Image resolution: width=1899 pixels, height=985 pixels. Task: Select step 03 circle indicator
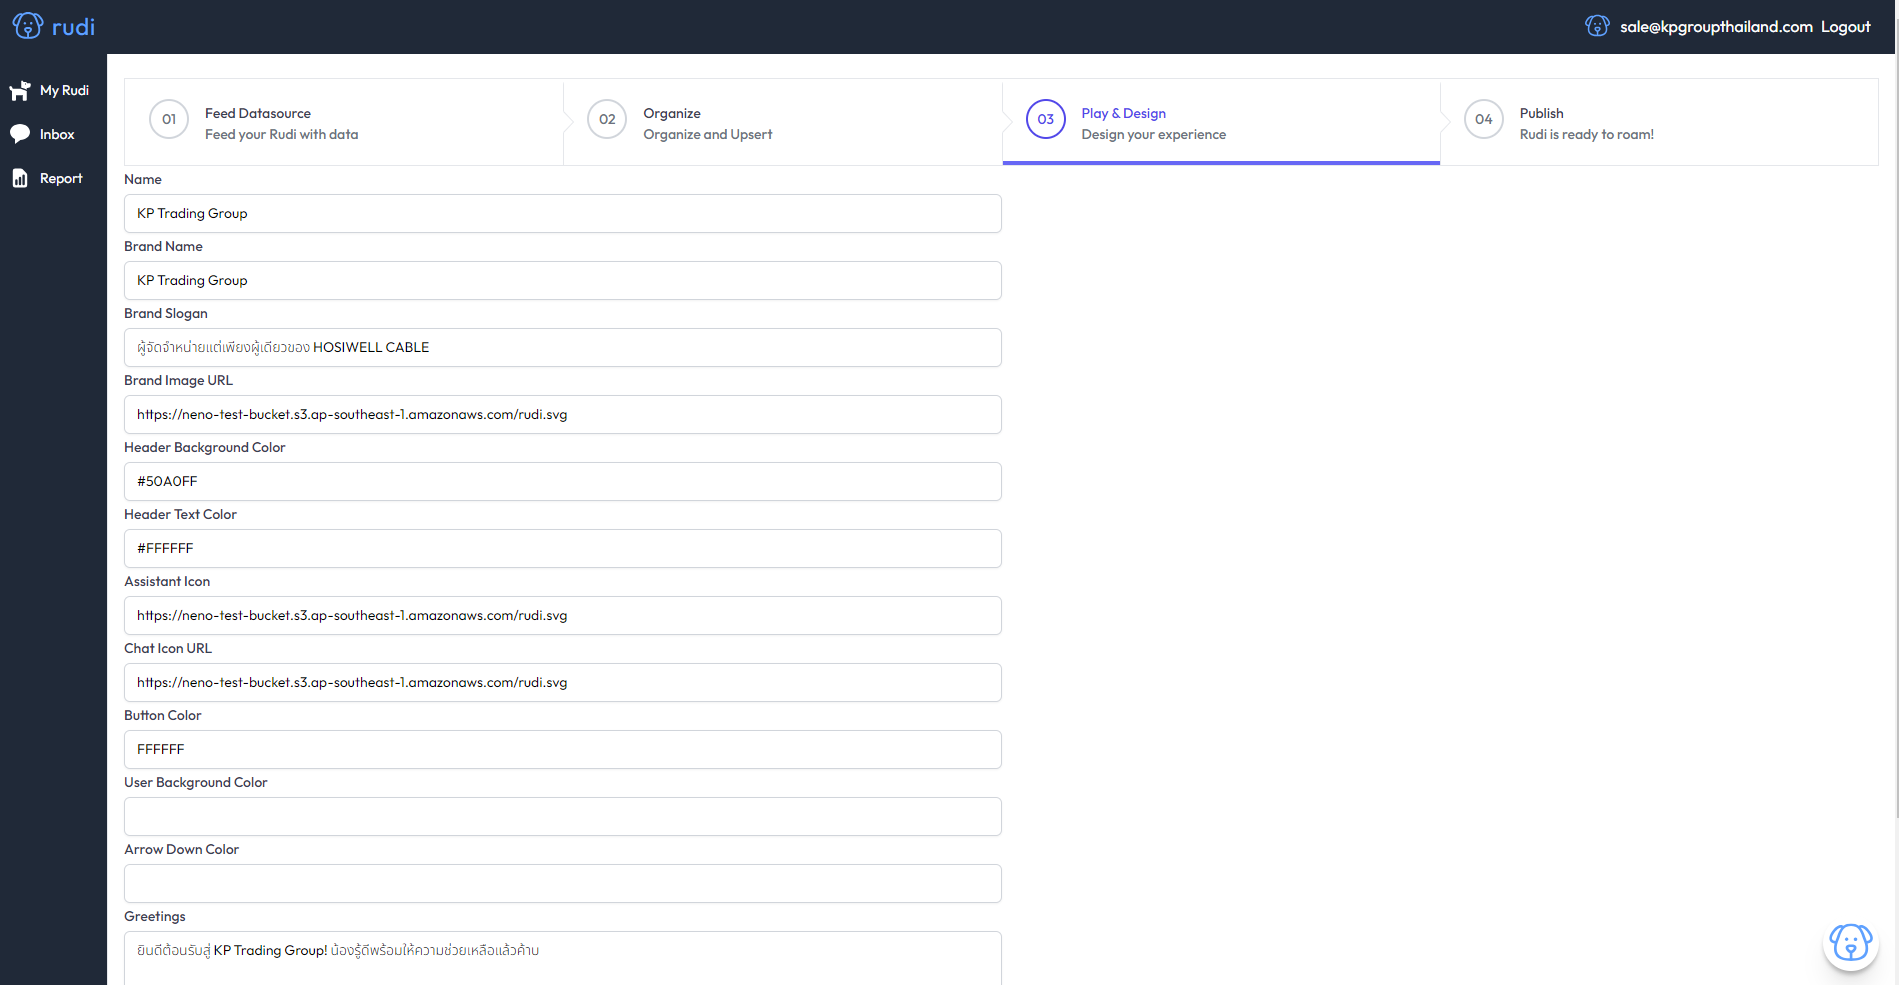click(1046, 119)
